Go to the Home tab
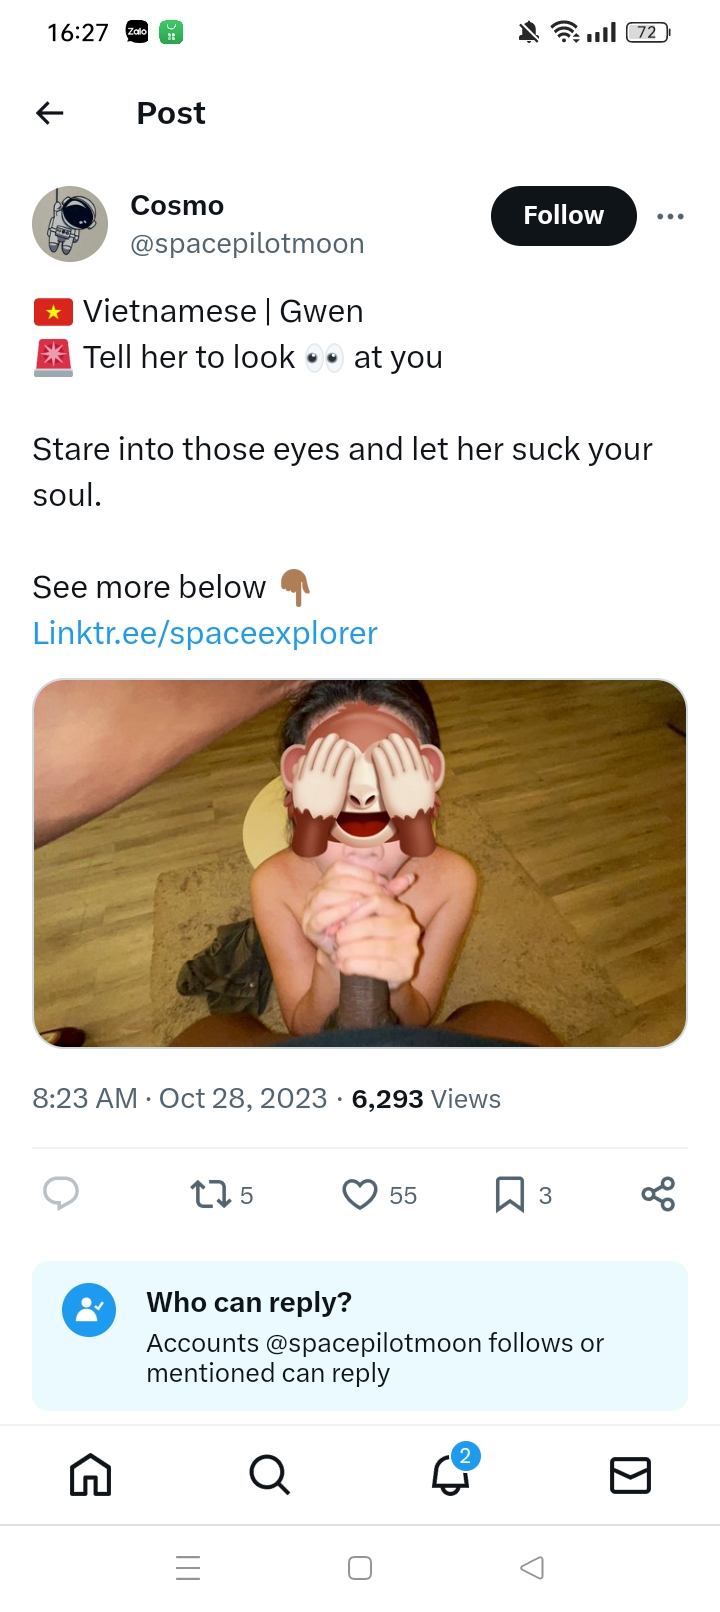Viewport: 720px width, 1612px height. 90,1475
